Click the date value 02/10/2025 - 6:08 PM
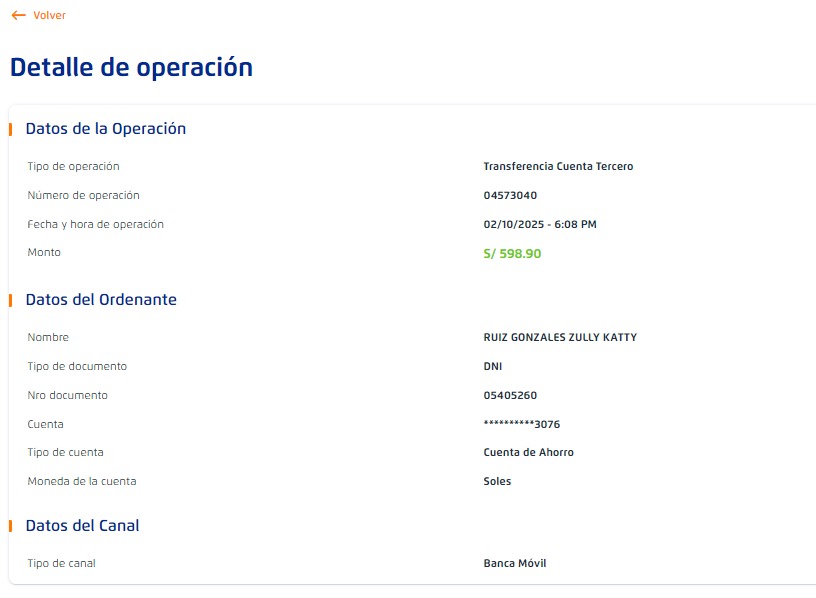 coord(540,225)
